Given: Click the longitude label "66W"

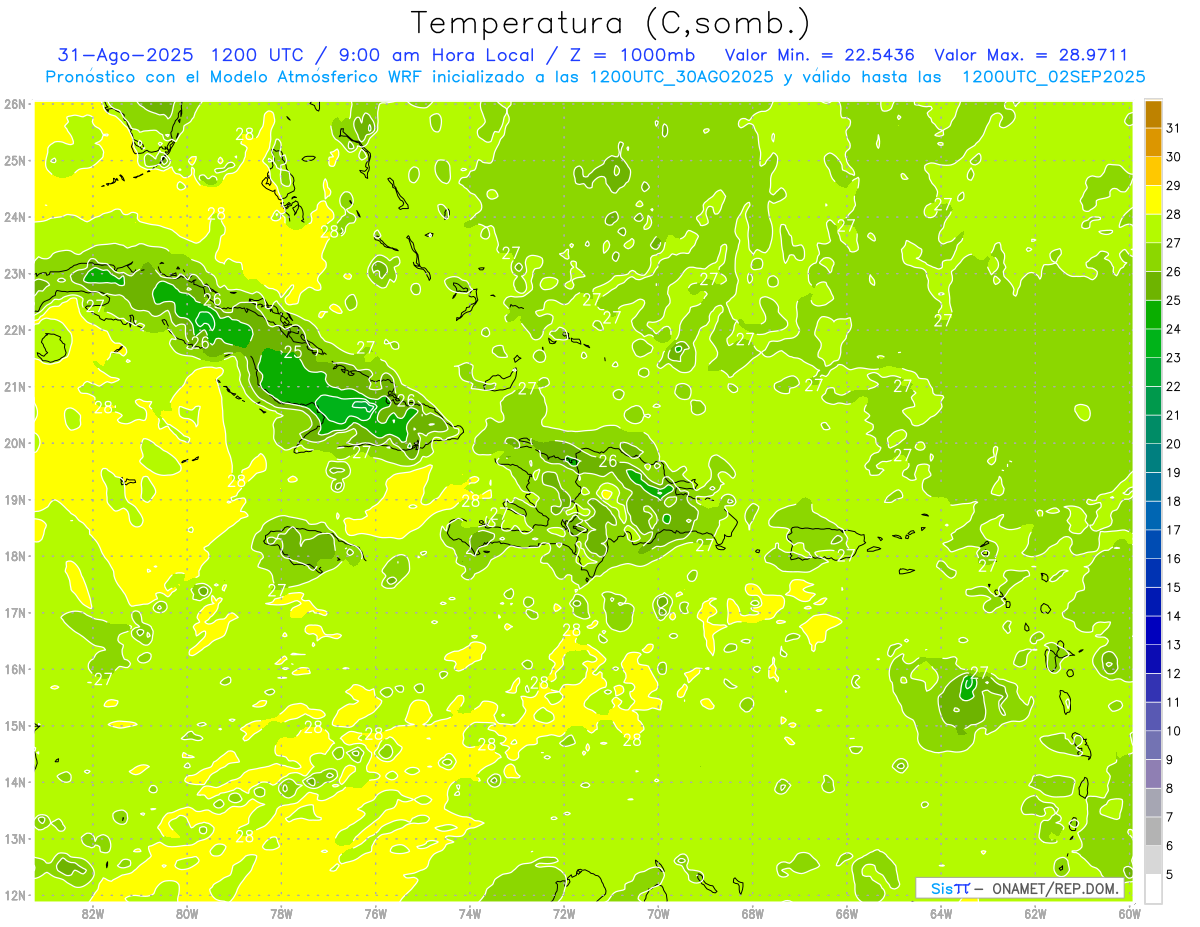Looking at the screenshot, I should click(x=847, y=913).
